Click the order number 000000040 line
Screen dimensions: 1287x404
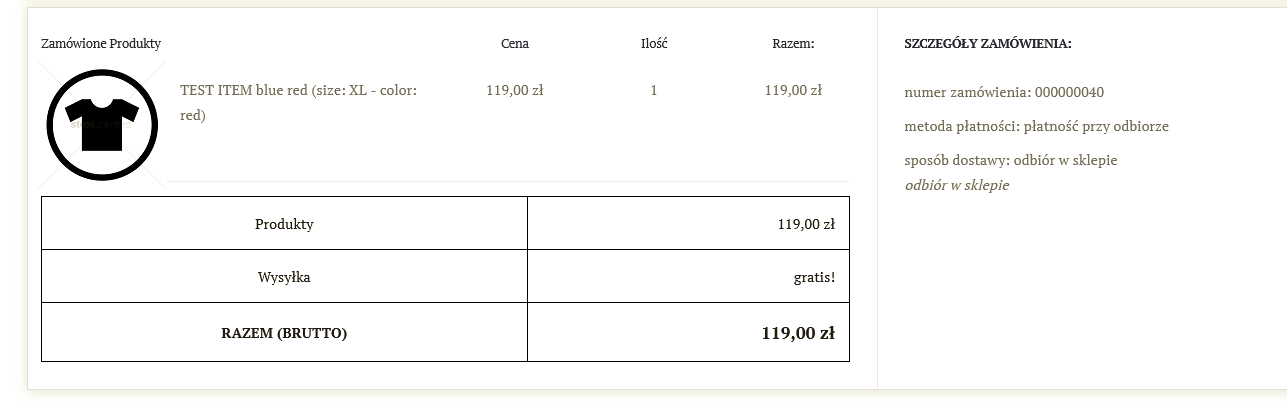click(1003, 92)
